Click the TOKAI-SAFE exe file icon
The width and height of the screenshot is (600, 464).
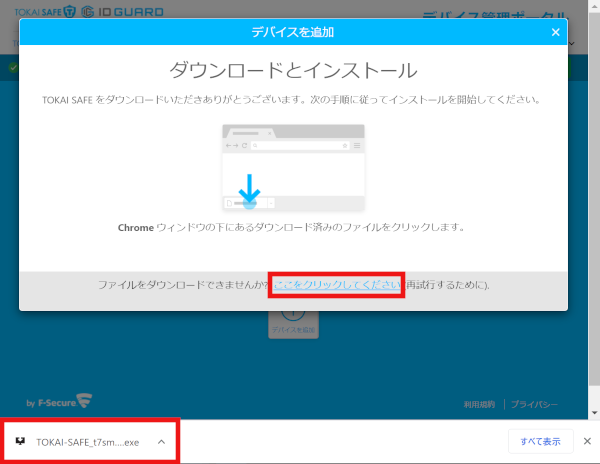click(x=20, y=441)
